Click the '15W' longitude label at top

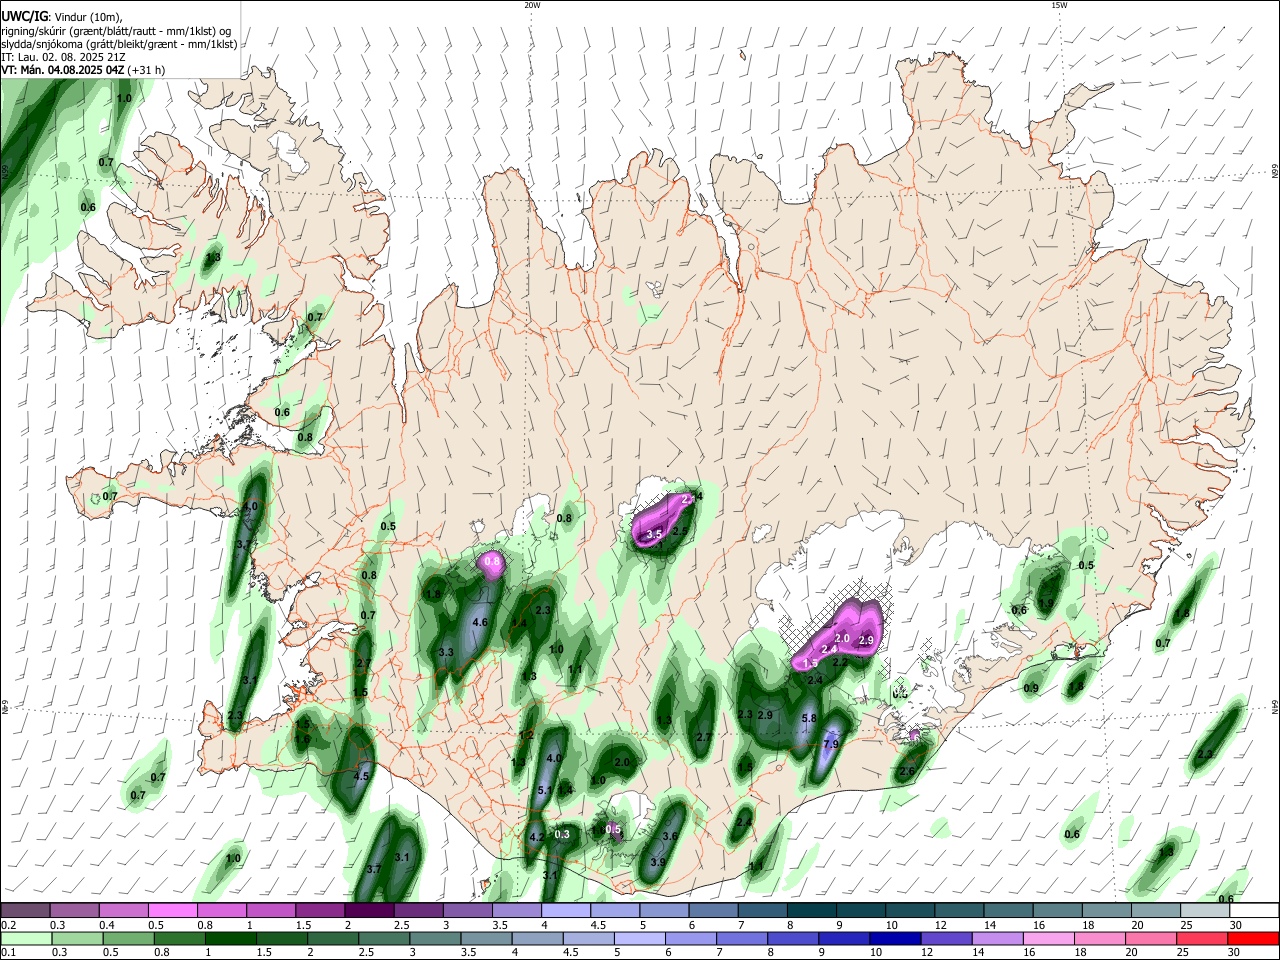click(1059, 5)
